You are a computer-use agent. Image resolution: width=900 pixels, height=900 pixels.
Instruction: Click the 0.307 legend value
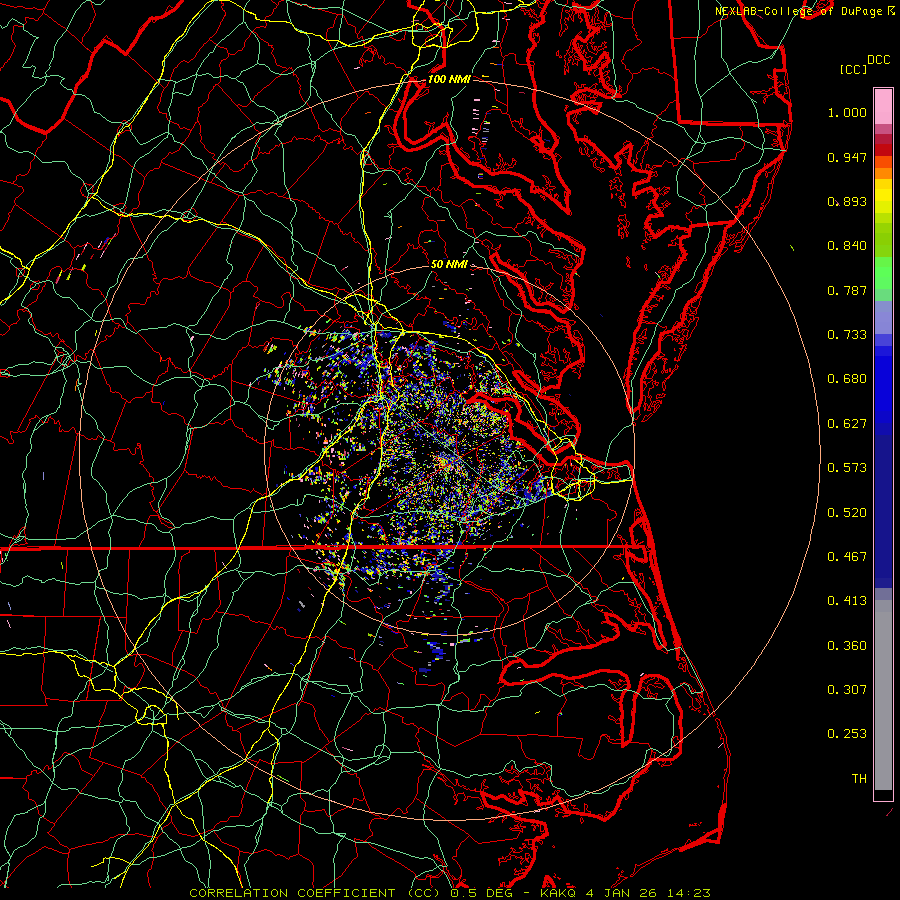point(847,690)
